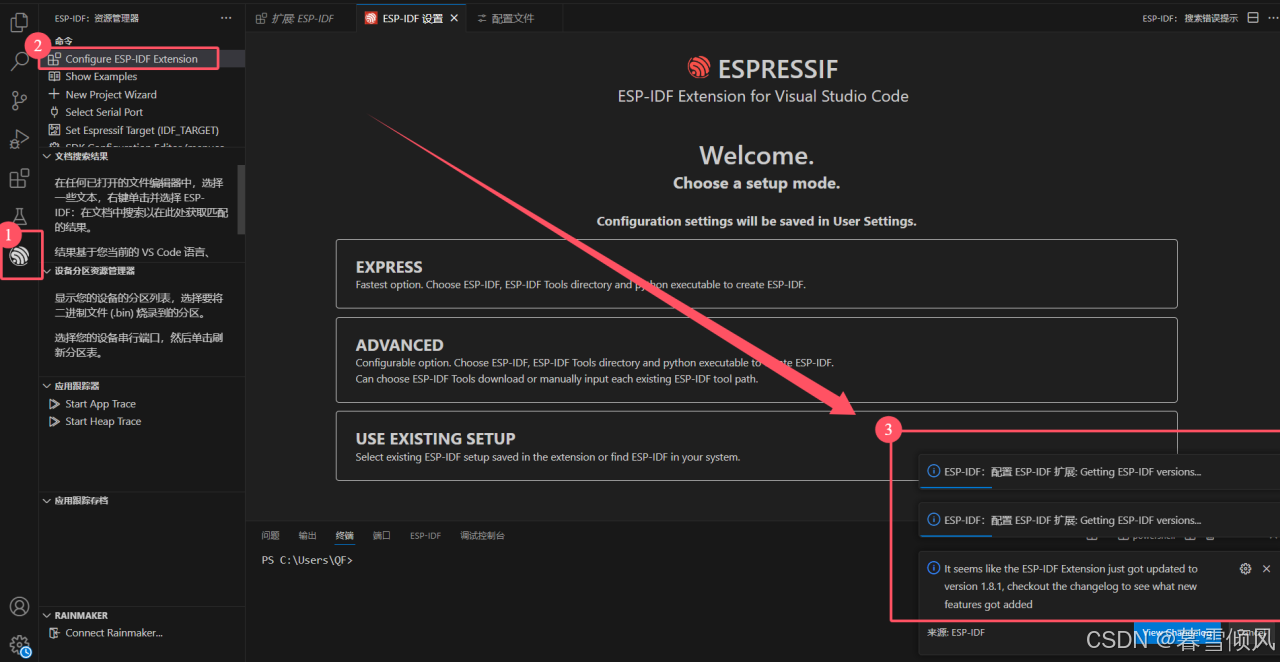Open the Explorer view in activity bar
Screen dimensions: 1280x662
point(19,21)
